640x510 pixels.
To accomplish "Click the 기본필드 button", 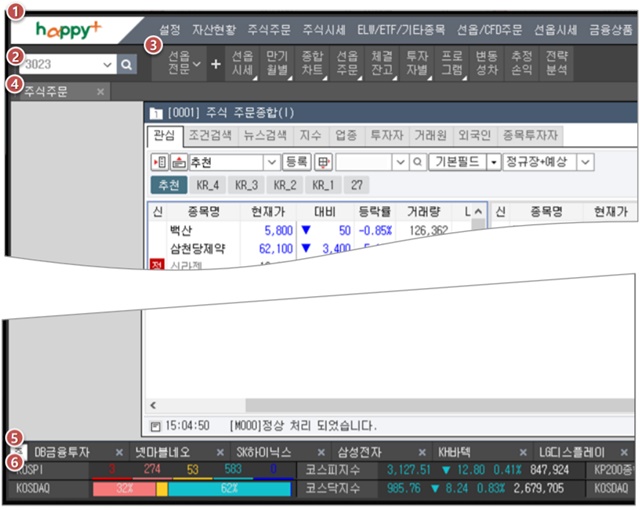I will coord(457,162).
